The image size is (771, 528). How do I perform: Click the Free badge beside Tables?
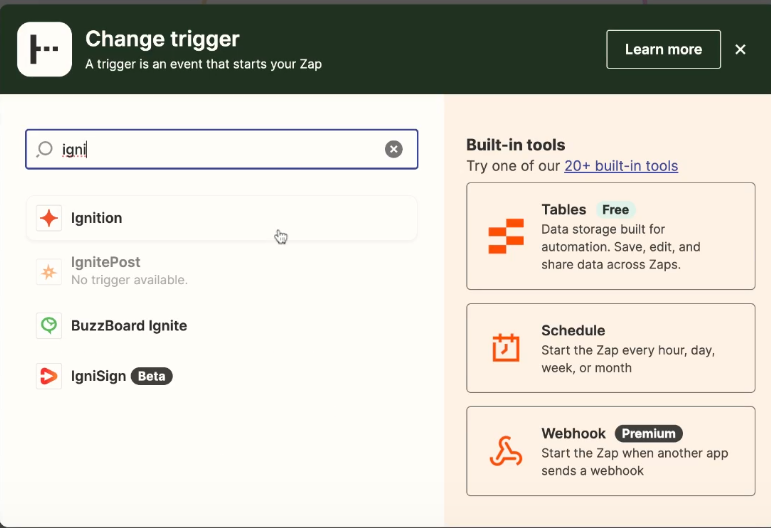(616, 209)
